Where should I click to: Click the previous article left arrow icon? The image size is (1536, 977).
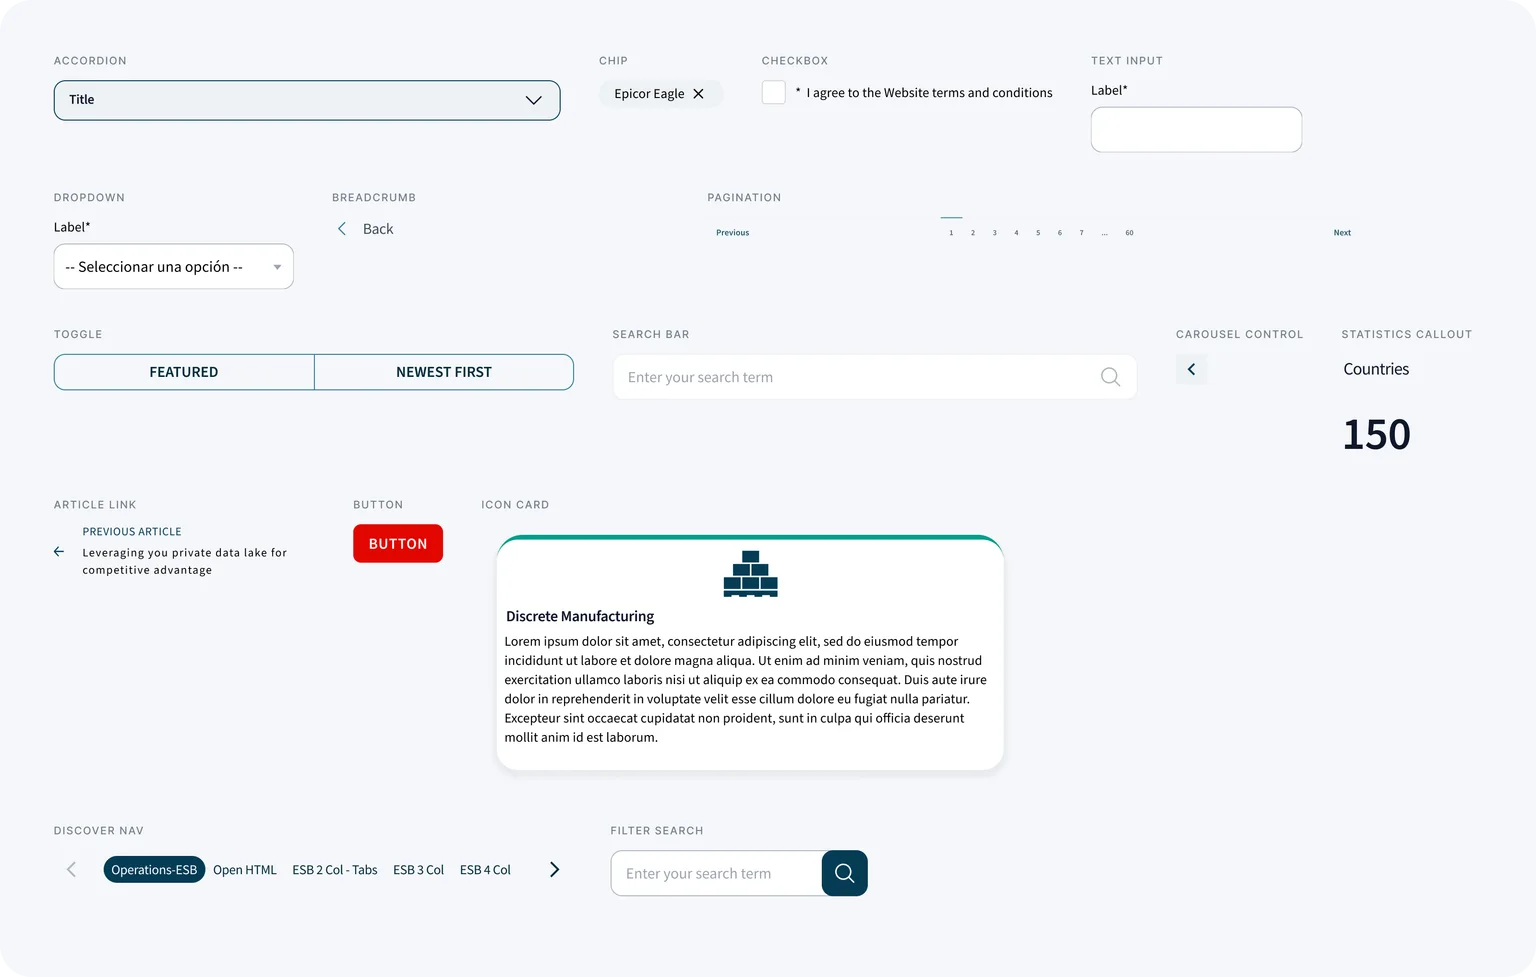point(59,552)
